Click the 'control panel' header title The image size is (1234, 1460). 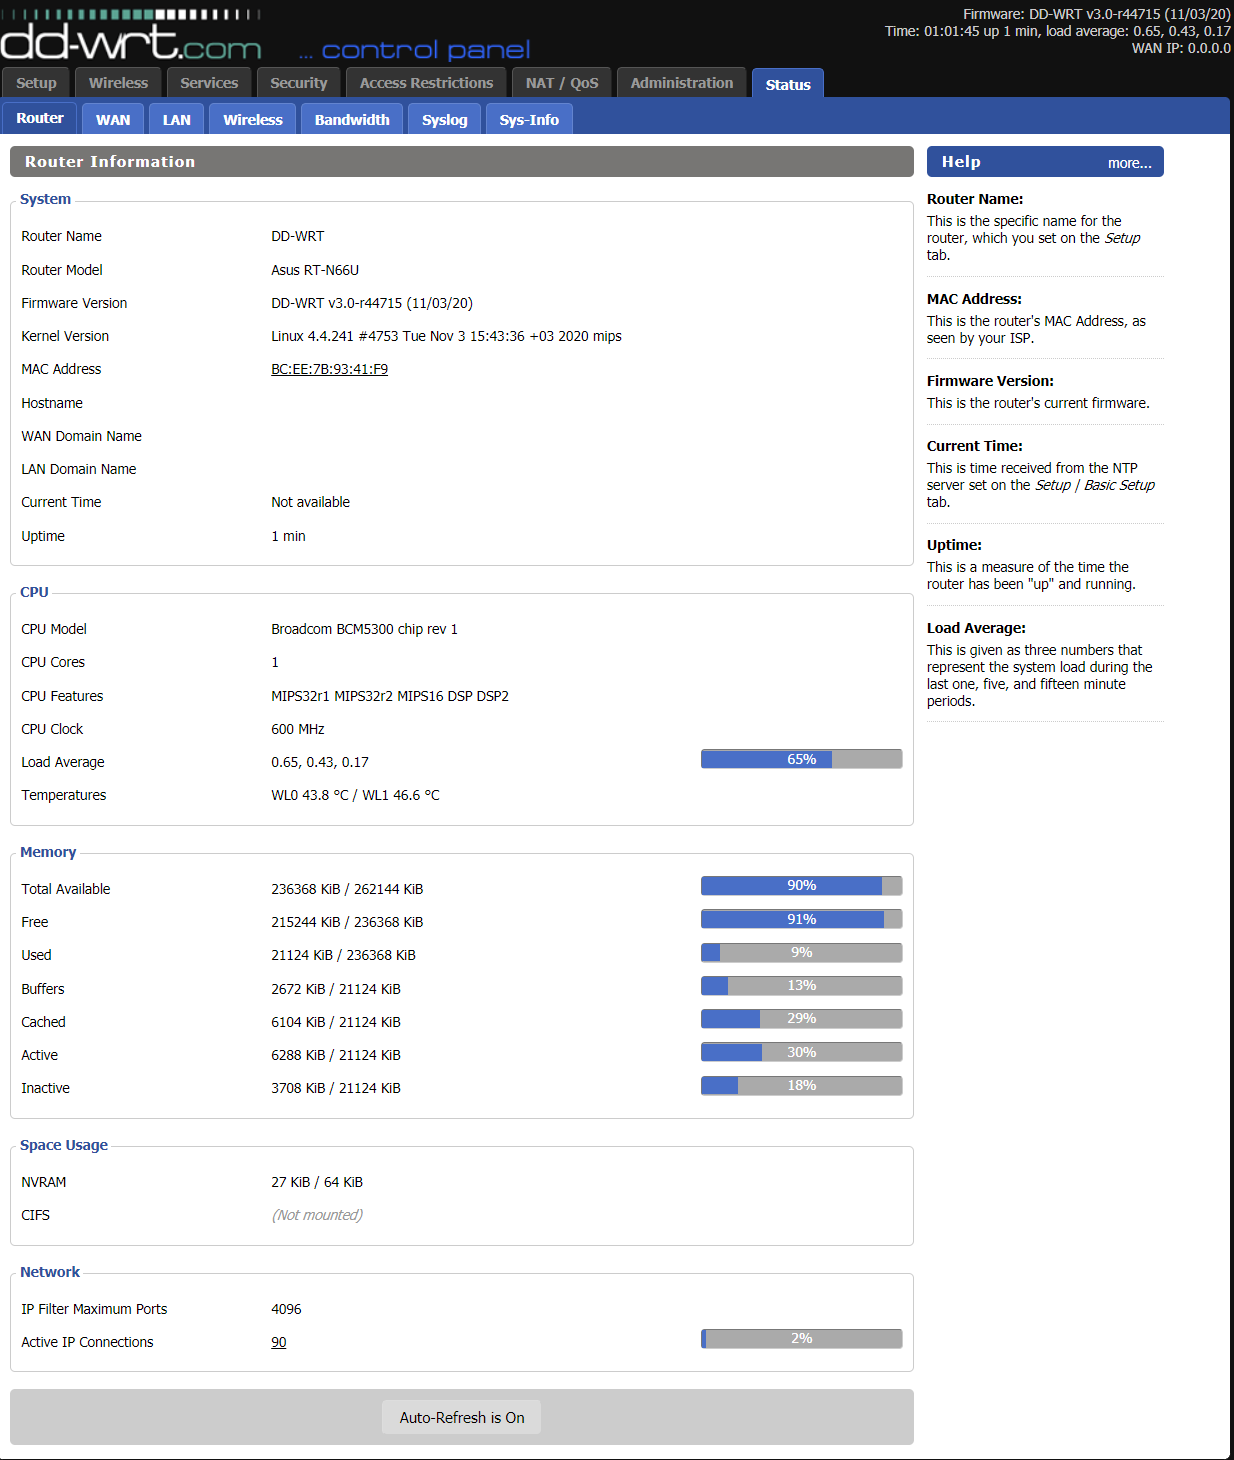pos(425,49)
